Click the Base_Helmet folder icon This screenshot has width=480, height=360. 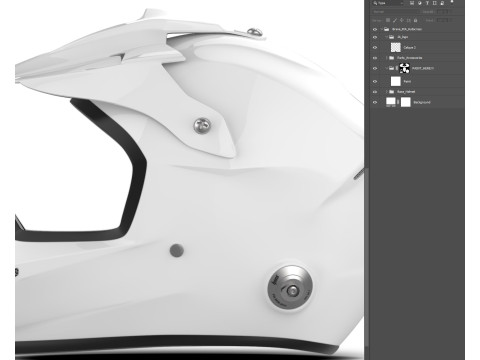[391, 92]
